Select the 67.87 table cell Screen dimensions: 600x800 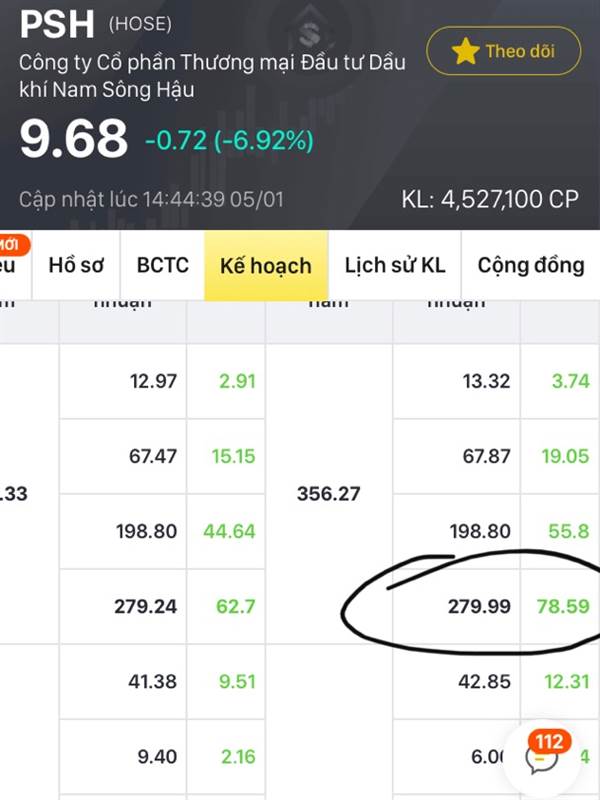457,456
